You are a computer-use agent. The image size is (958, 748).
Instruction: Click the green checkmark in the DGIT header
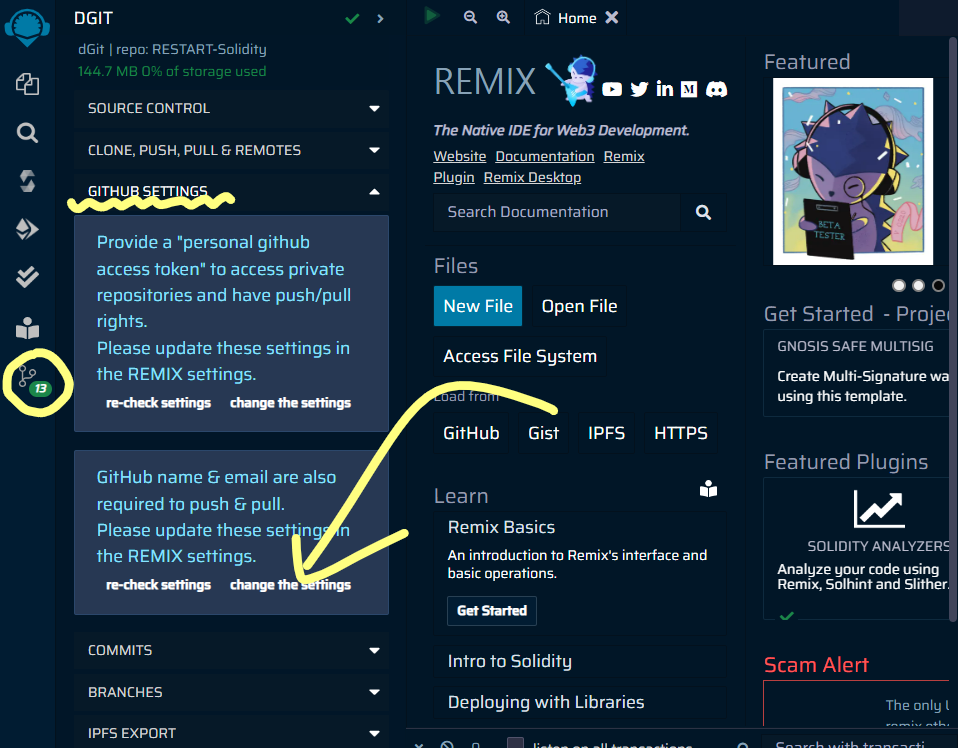click(352, 19)
